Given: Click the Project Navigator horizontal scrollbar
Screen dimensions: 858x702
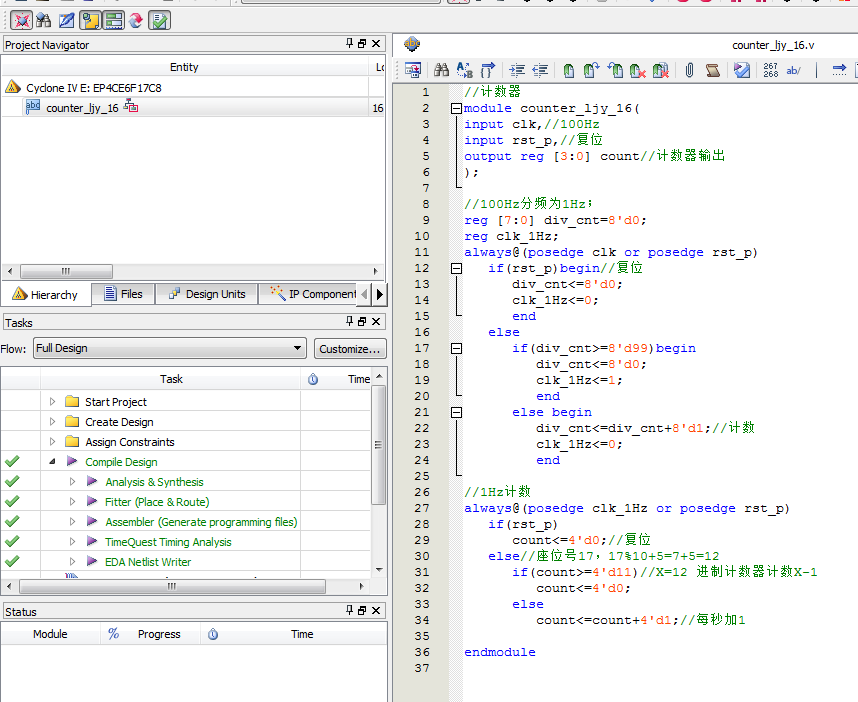Looking at the screenshot, I should tap(65, 271).
